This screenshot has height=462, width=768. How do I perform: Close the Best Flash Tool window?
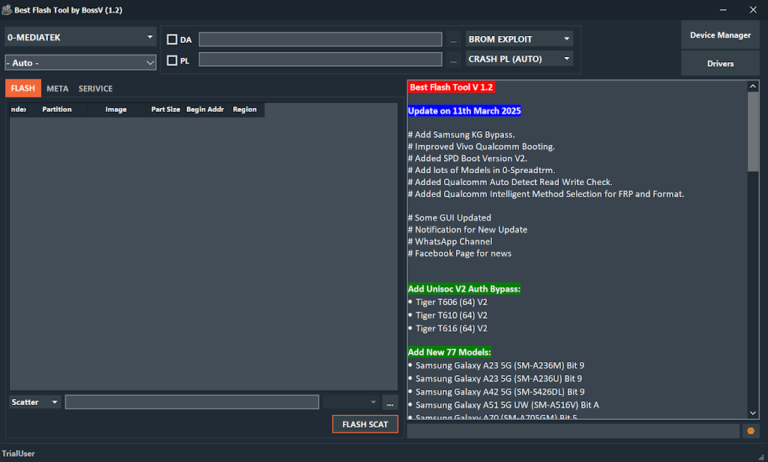(753, 10)
